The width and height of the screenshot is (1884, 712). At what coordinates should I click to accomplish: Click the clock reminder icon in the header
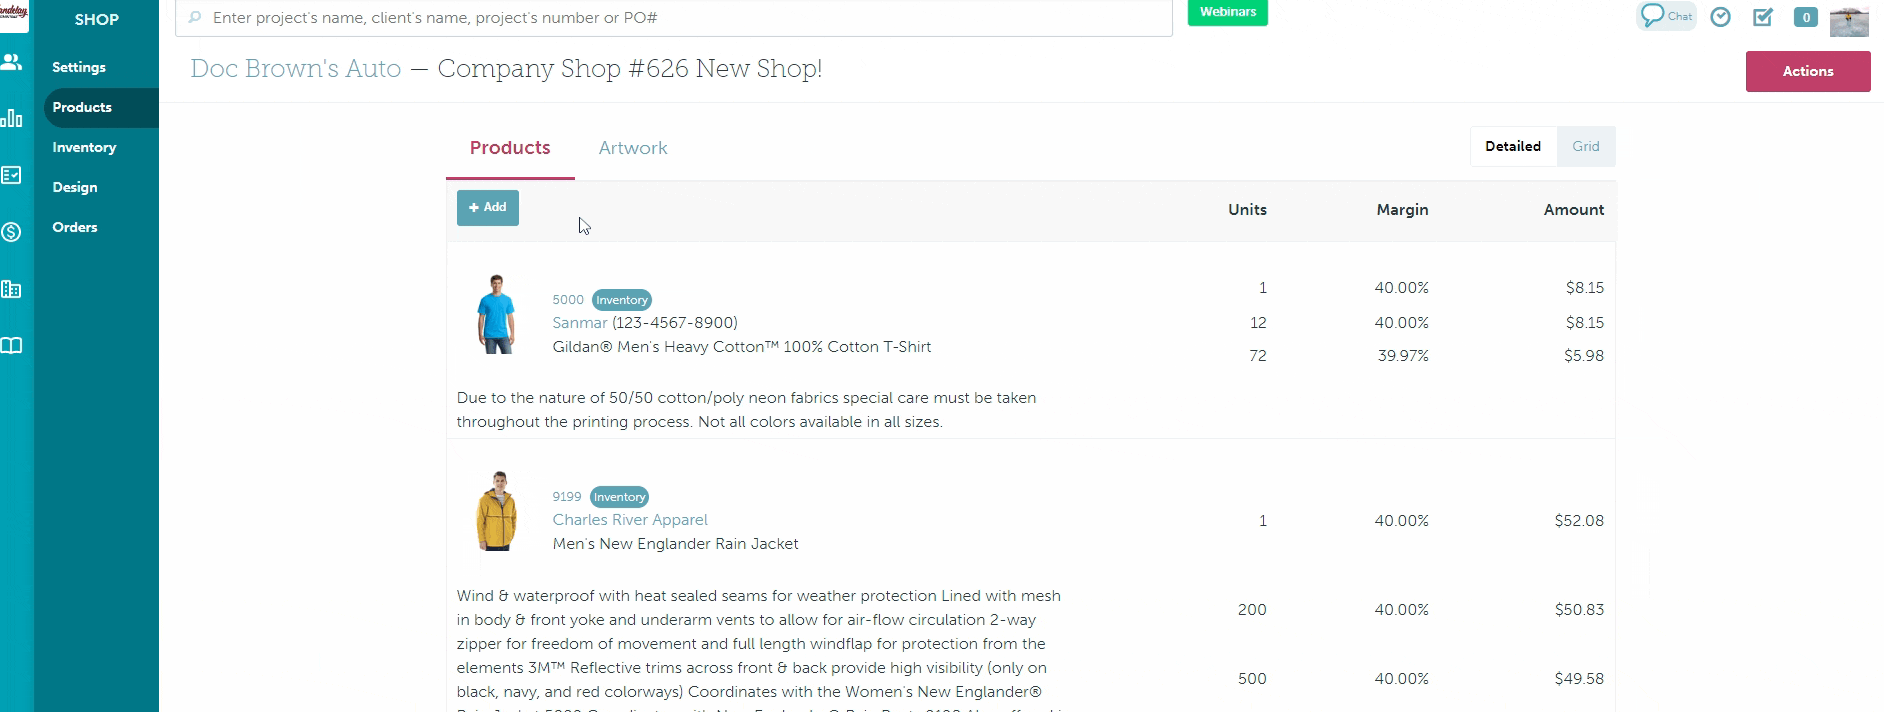(x=1720, y=17)
